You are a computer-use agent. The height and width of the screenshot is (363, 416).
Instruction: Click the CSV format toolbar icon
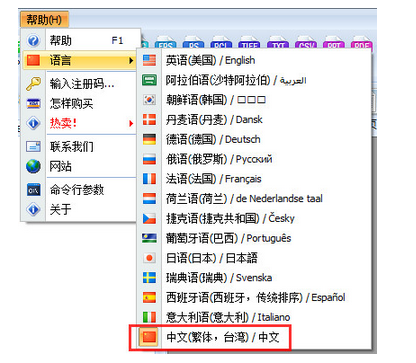(x=306, y=43)
